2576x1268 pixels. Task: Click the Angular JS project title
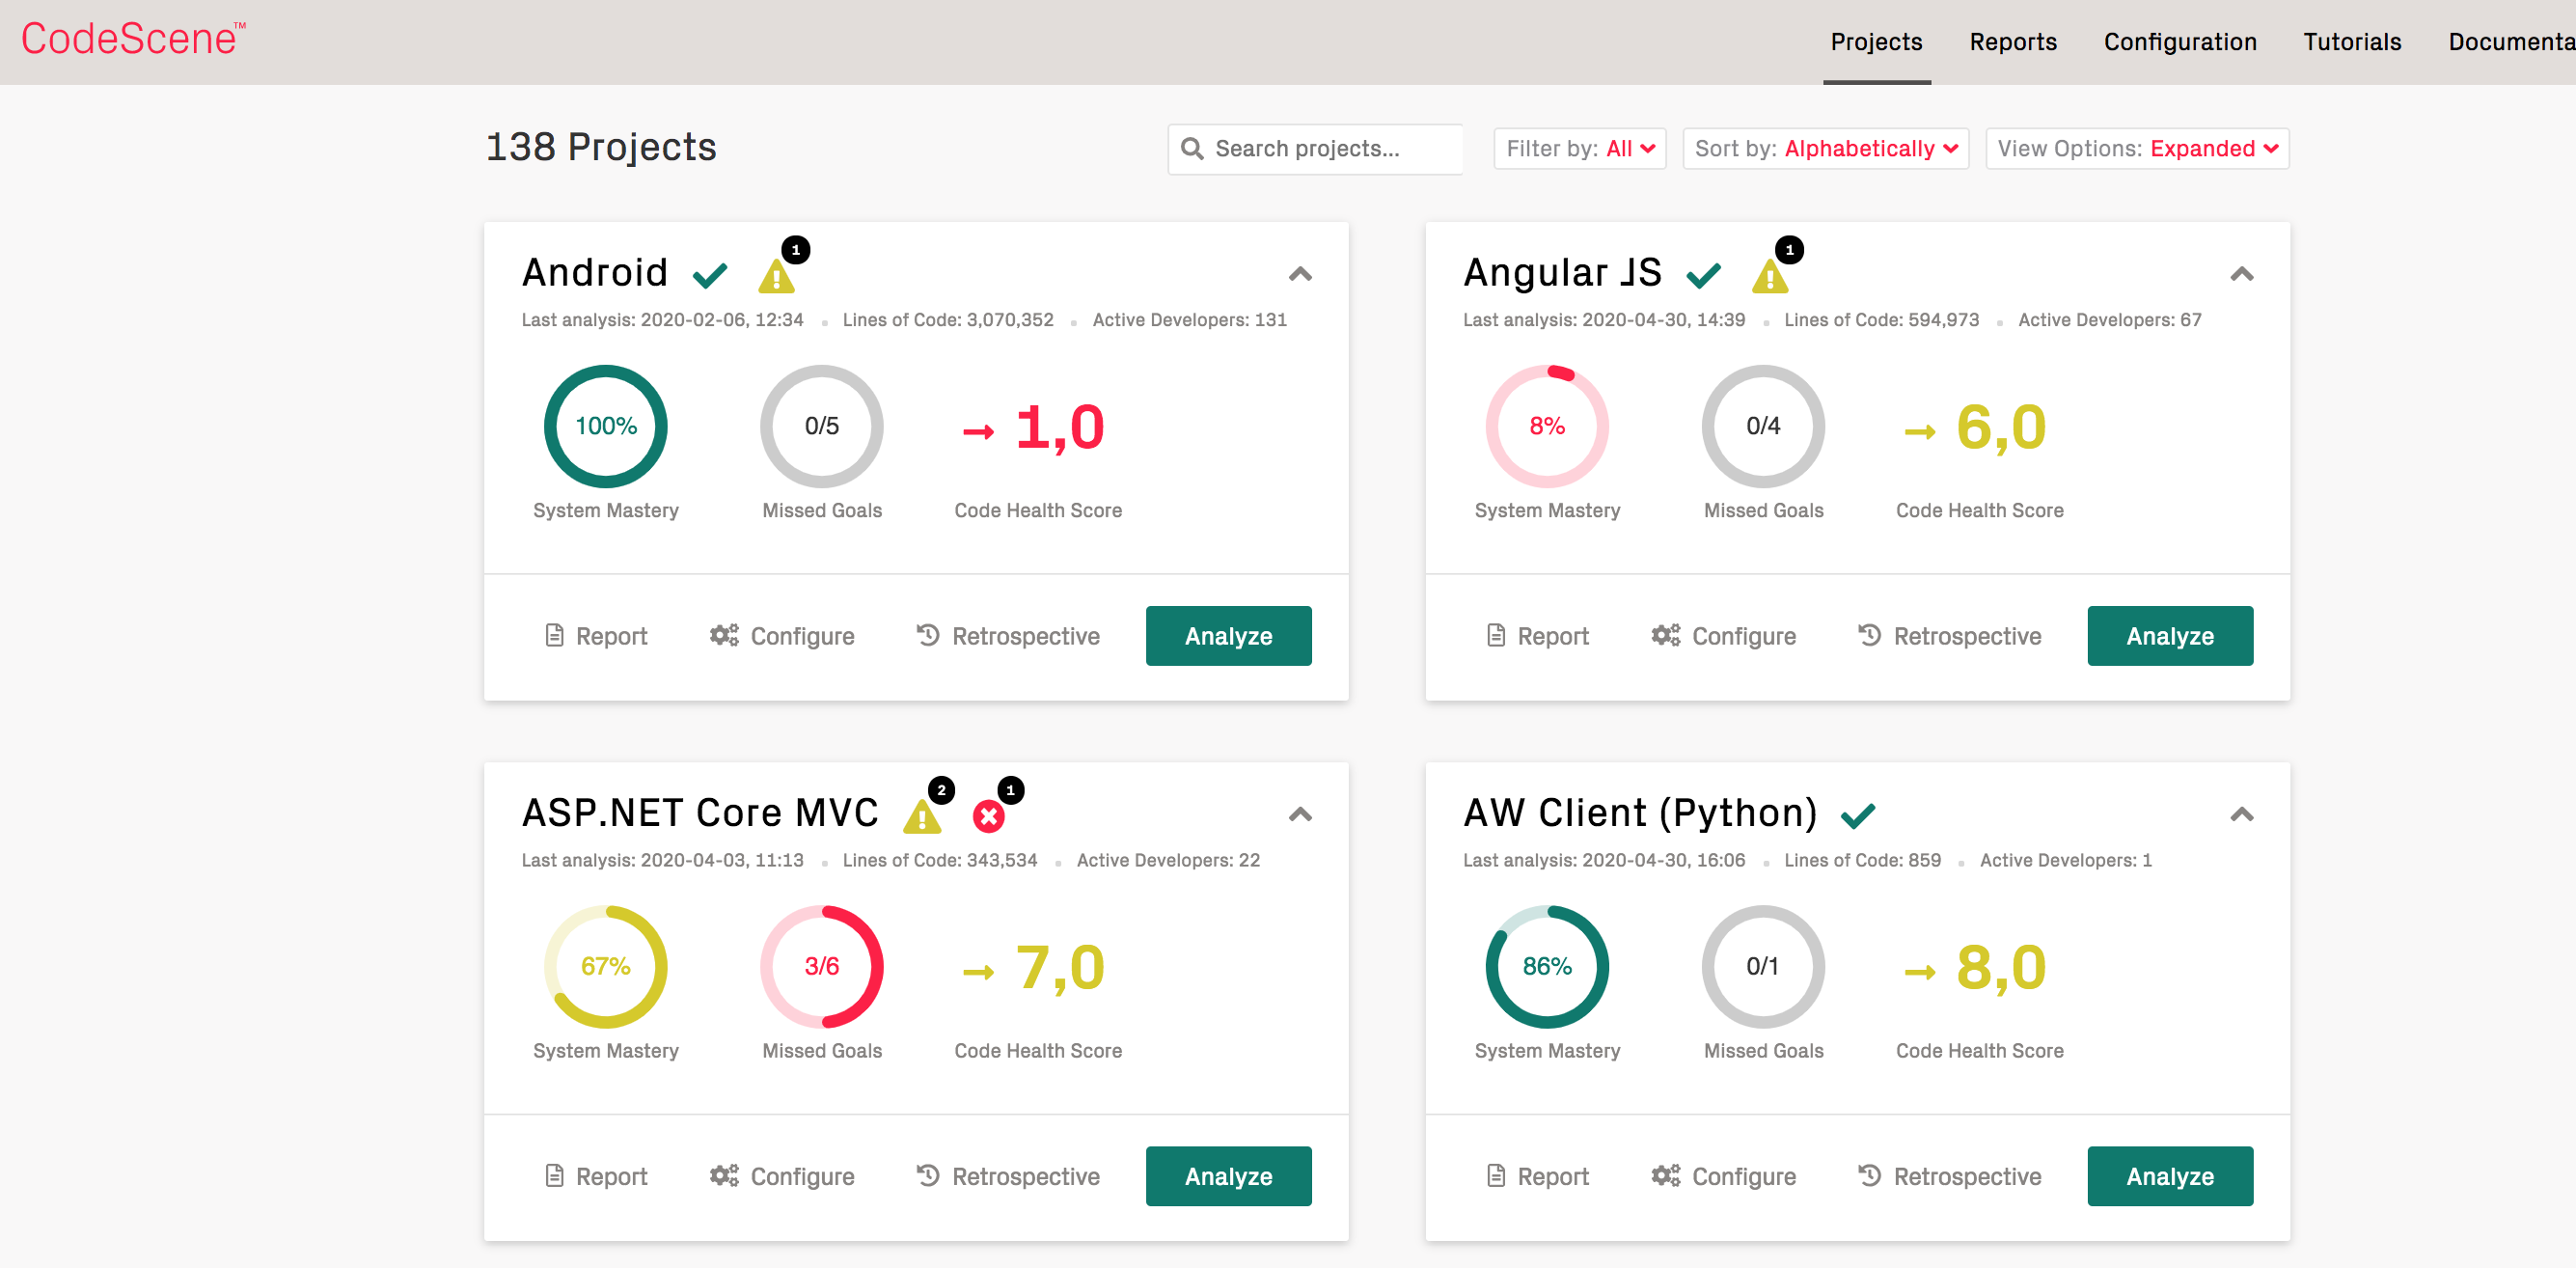coord(1563,273)
